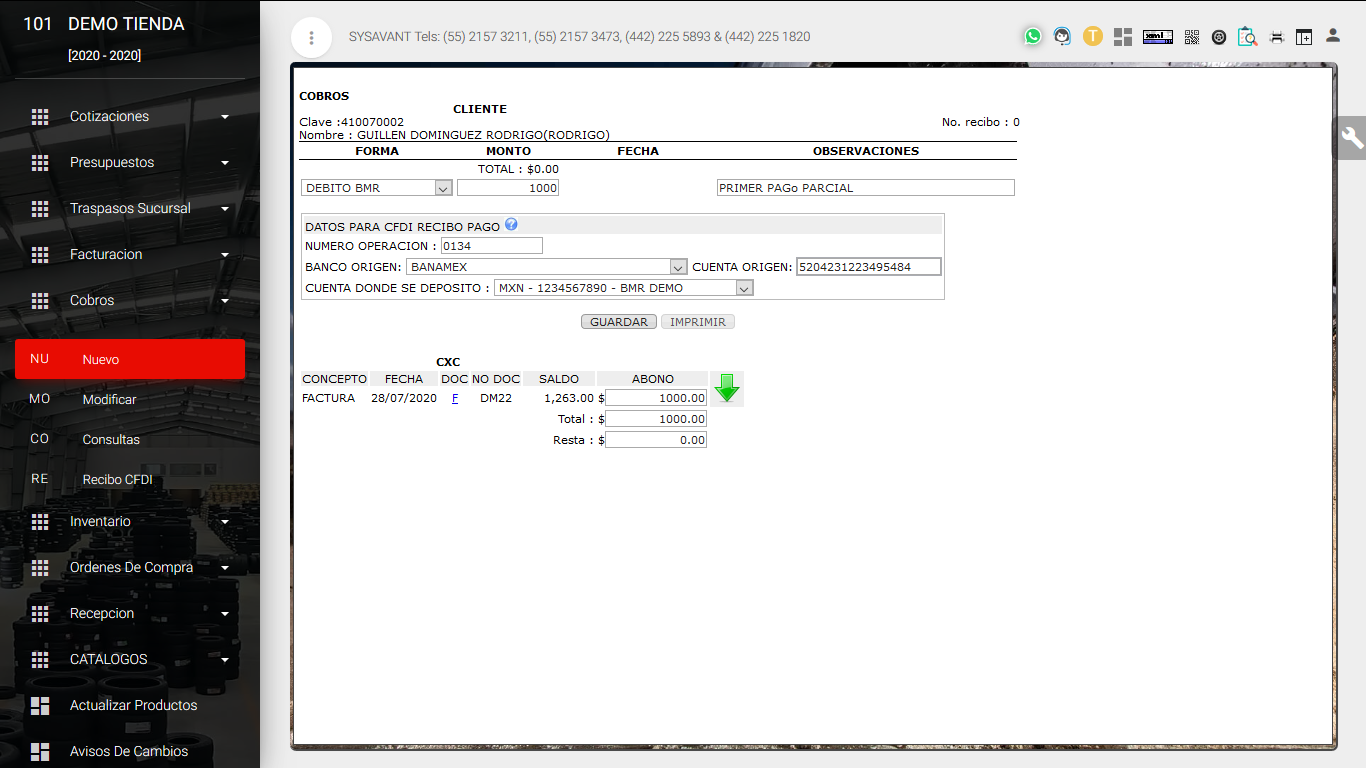1366x768 pixels.
Task: Expand the Recepcion menu
Action: tap(225, 614)
